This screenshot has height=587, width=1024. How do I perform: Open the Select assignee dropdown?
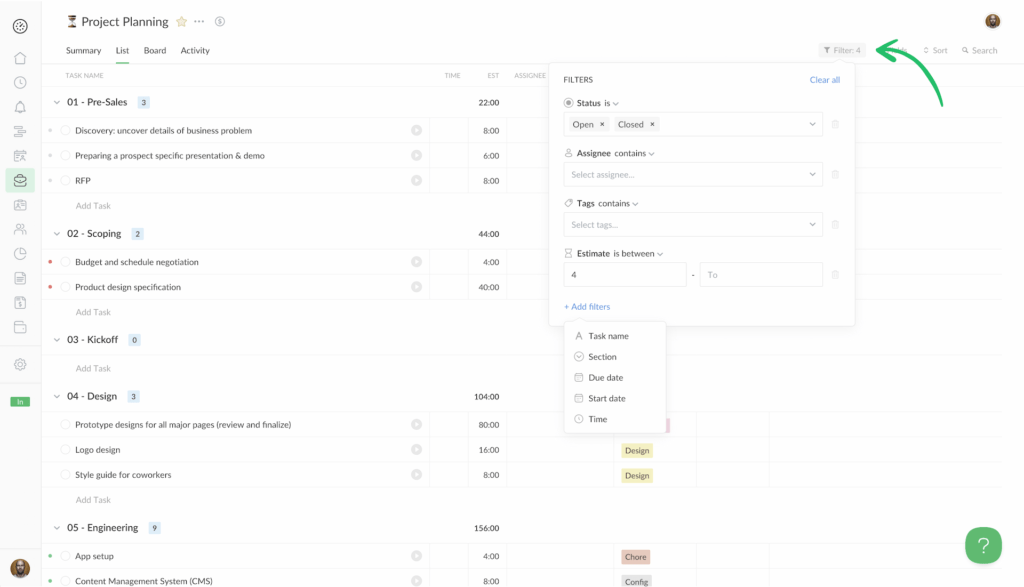[x=693, y=174]
